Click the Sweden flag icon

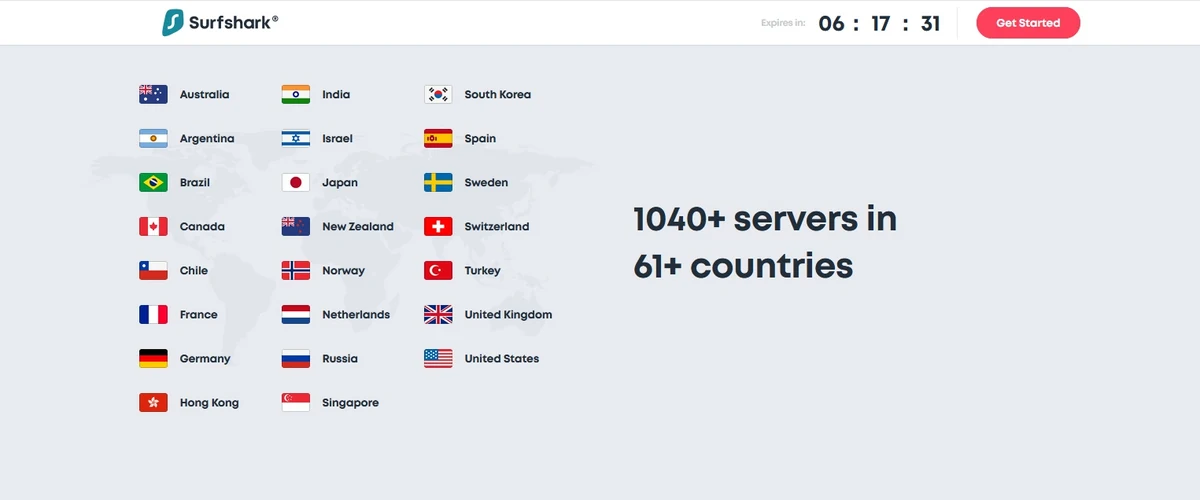[438, 183]
